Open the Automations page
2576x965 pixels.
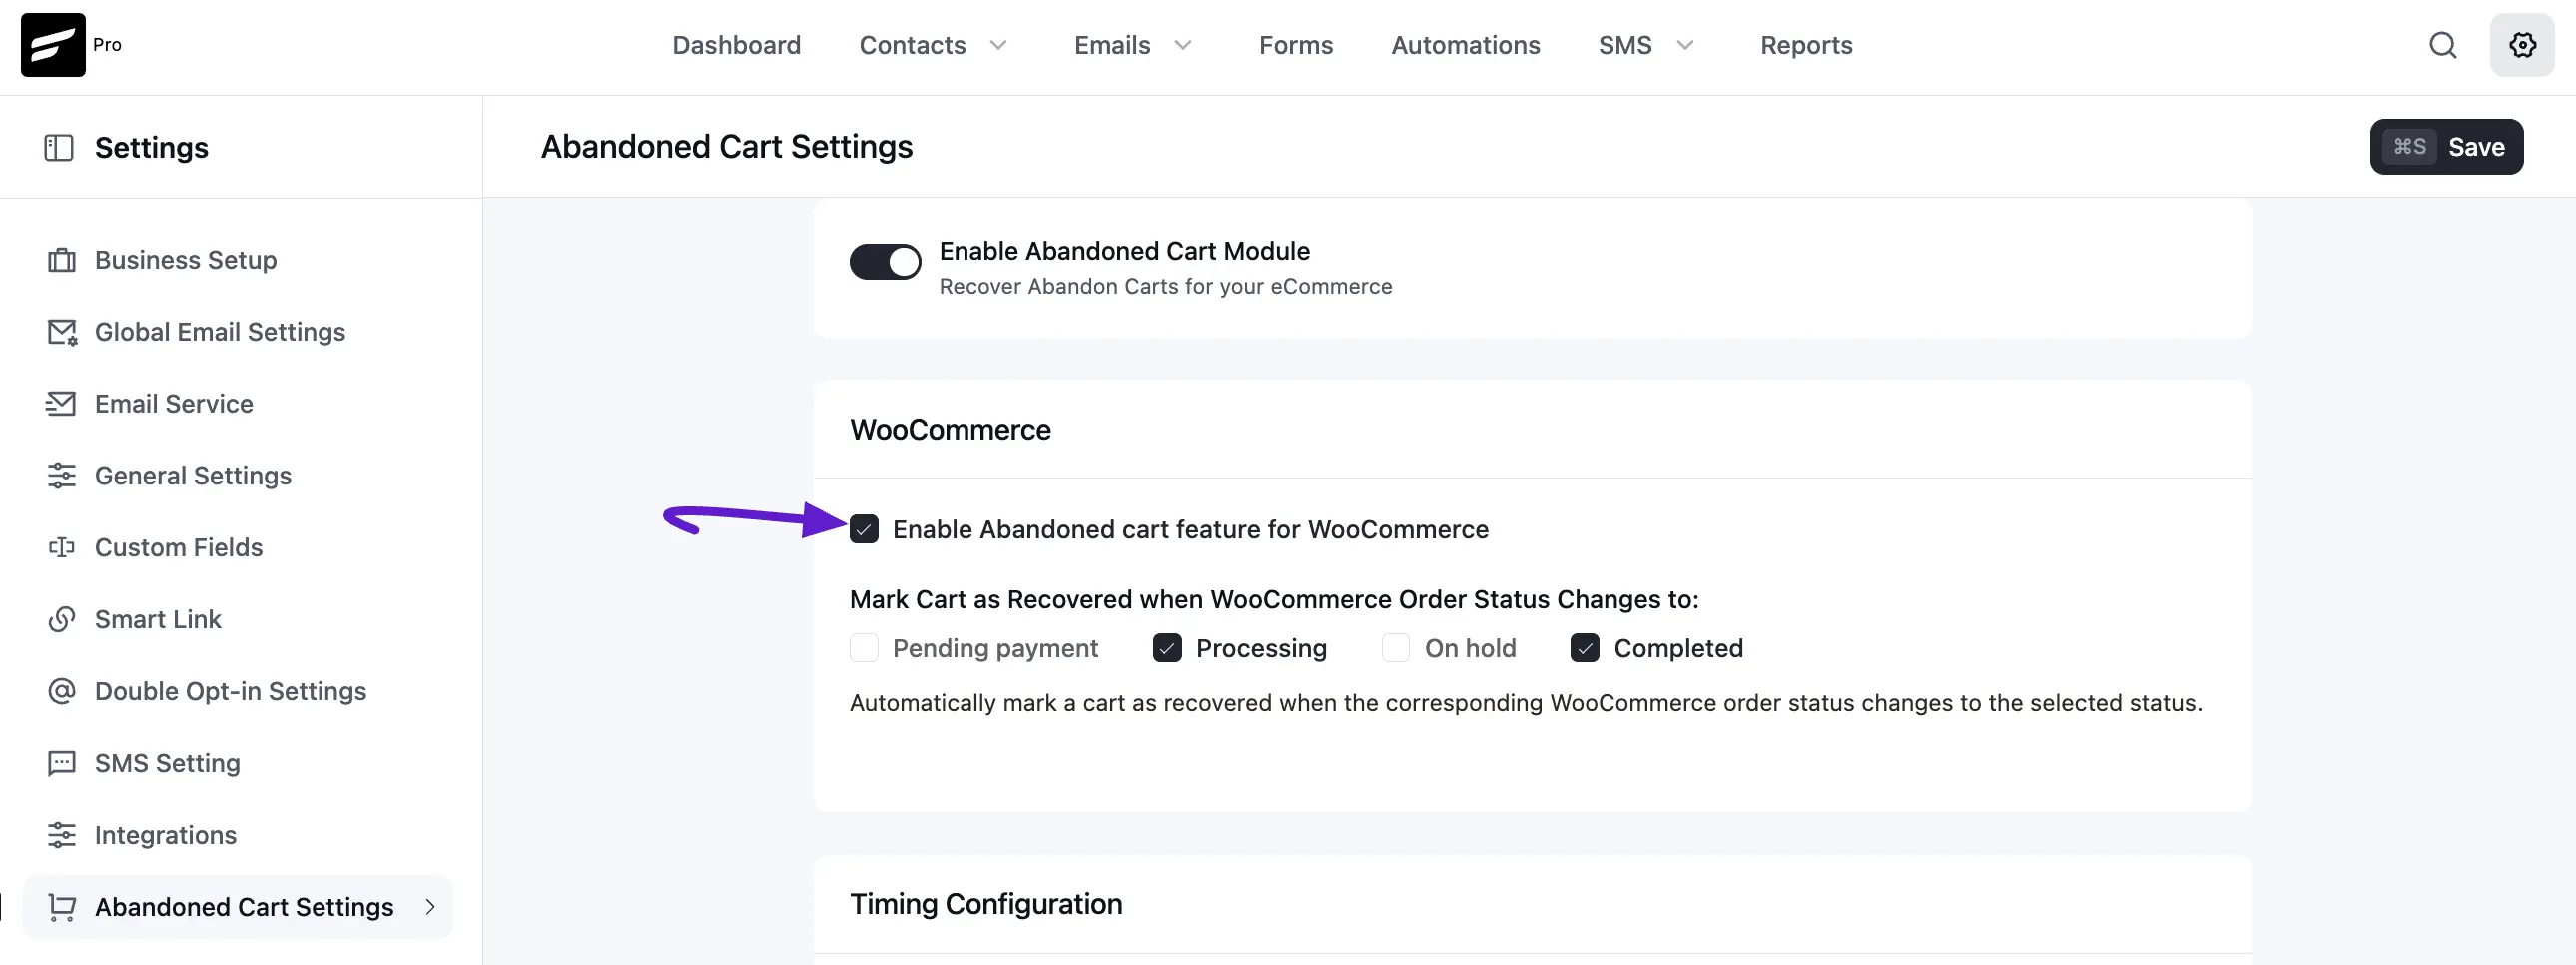1465,46
